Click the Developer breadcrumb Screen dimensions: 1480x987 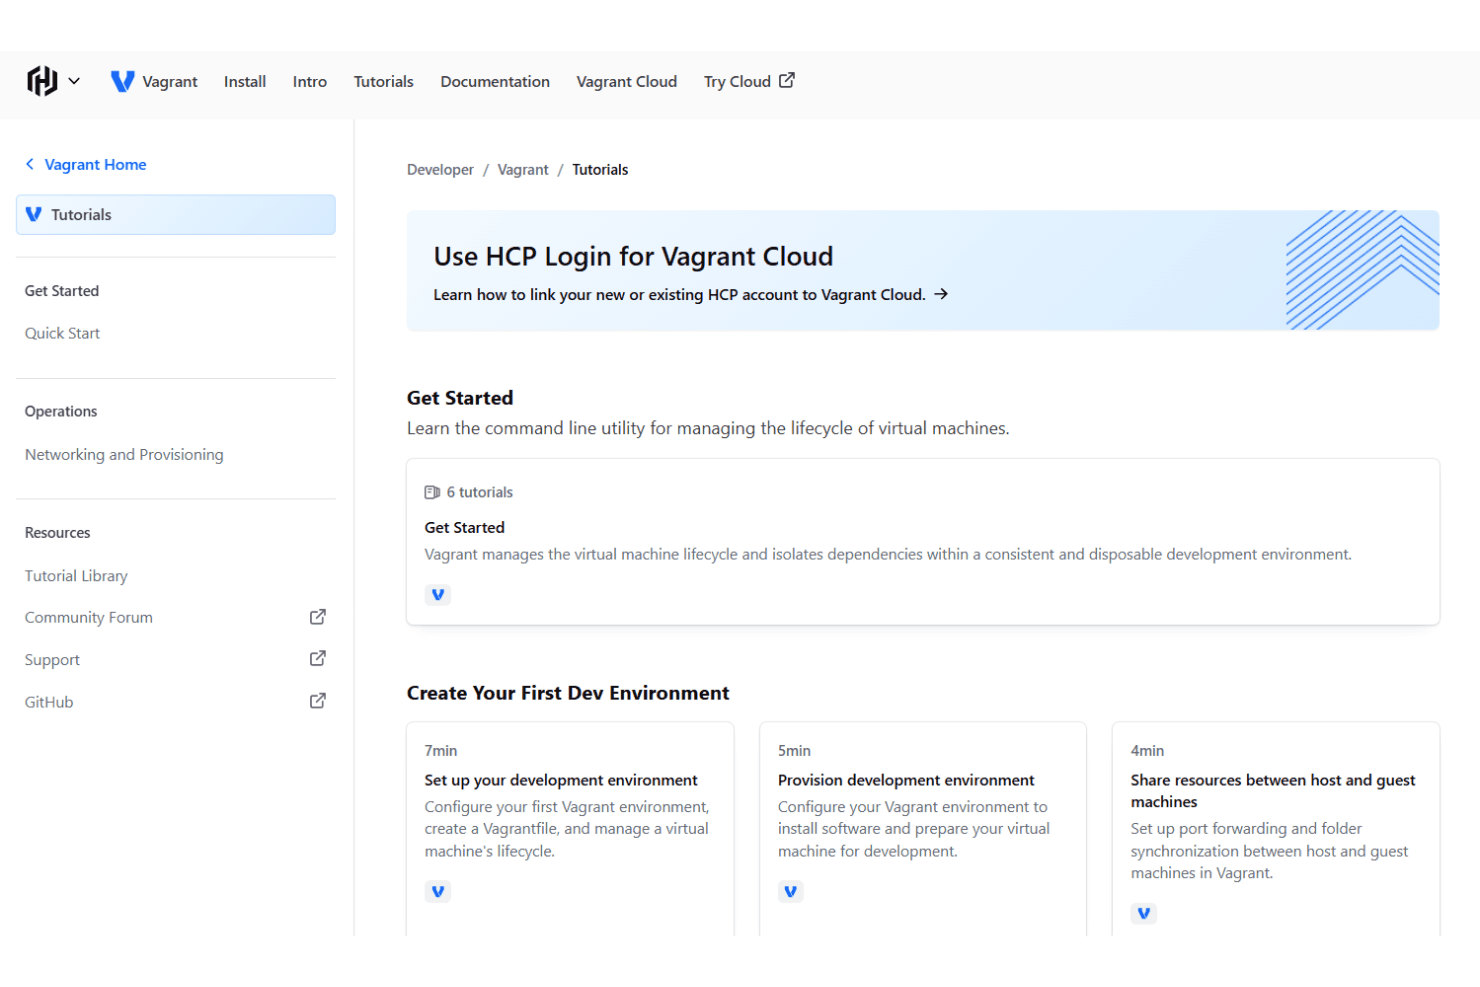pos(440,170)
